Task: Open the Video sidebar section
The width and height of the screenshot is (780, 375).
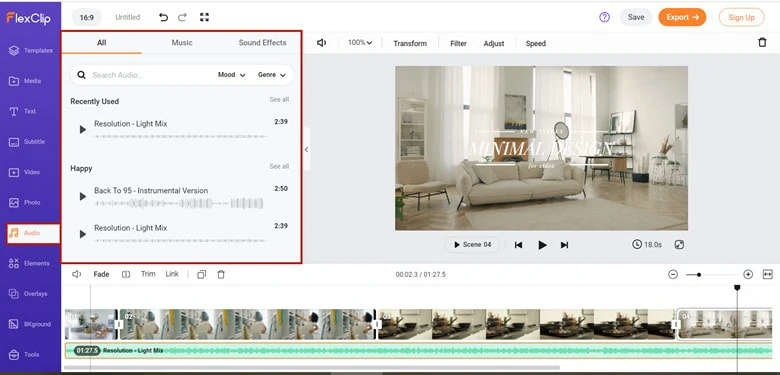Action: point(24,172)
